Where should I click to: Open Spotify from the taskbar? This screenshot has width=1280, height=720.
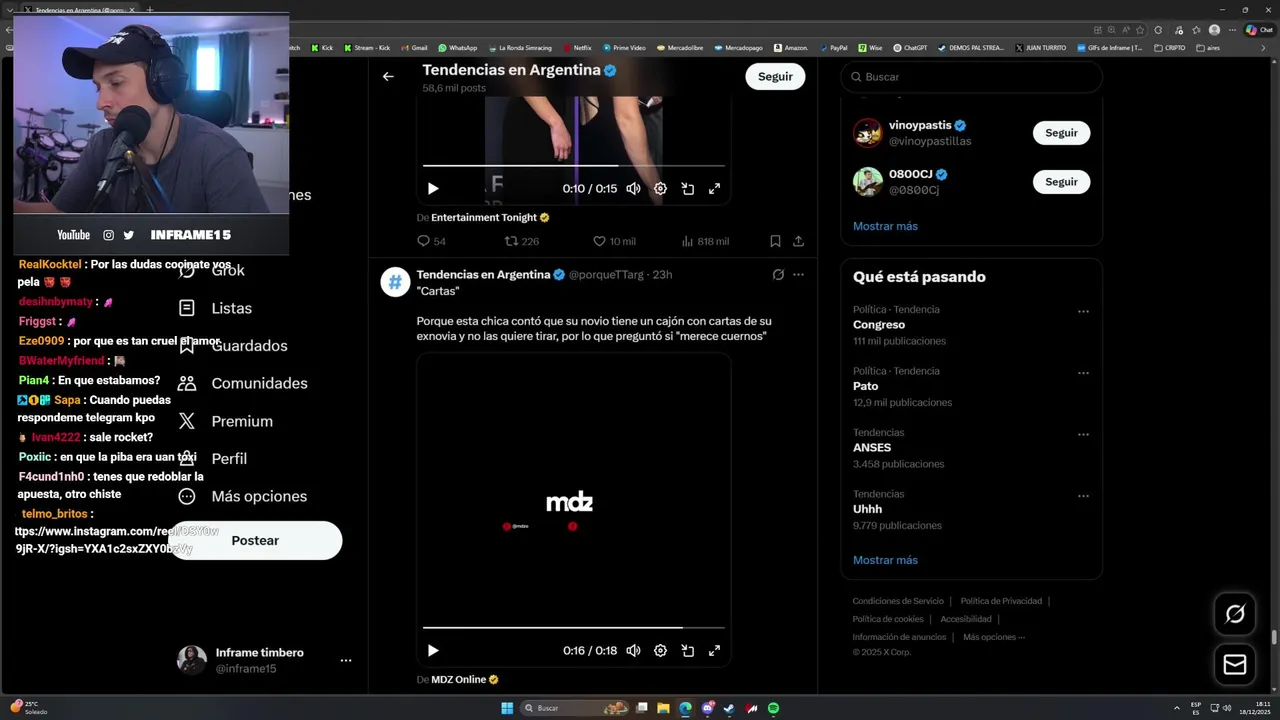(x=774, y=708)
